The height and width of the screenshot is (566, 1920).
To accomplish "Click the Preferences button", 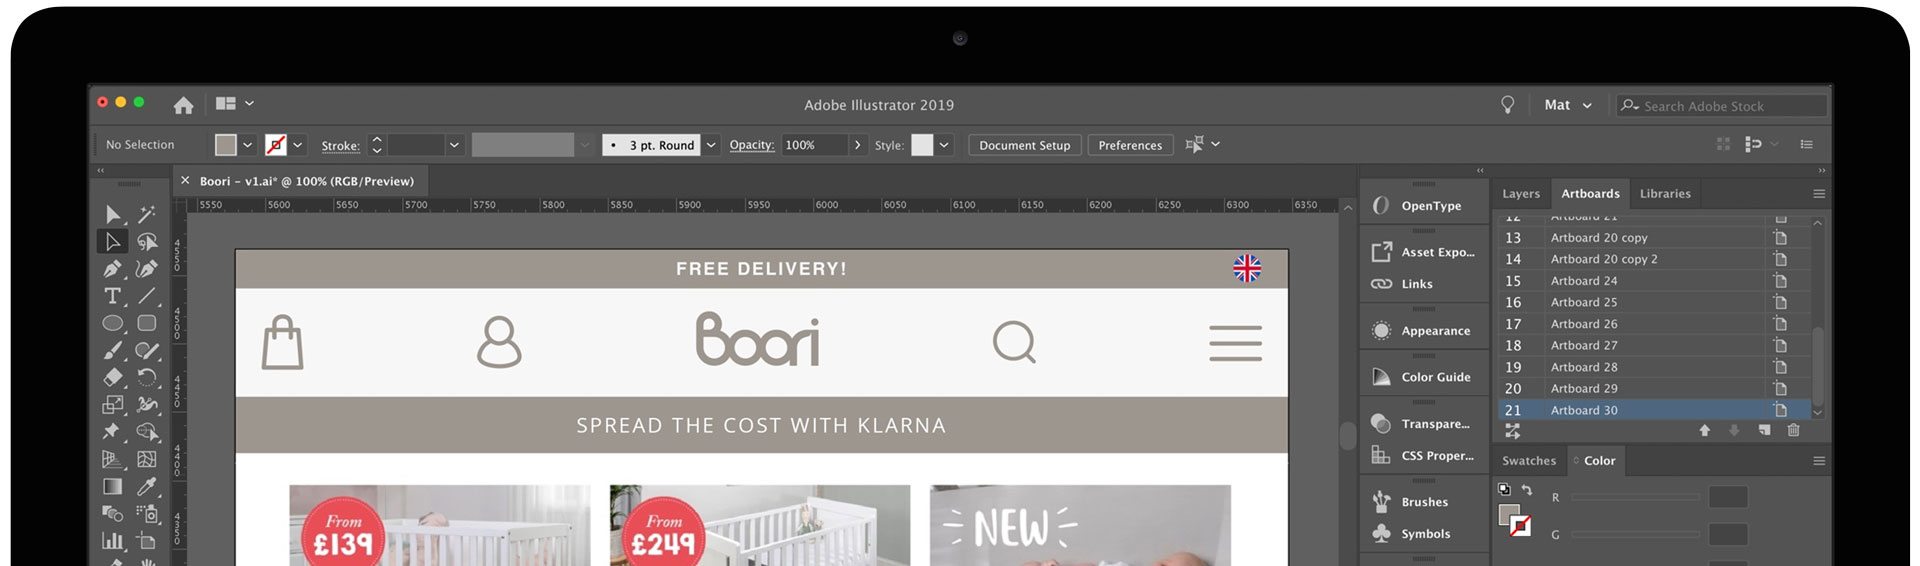I will click(1130, 145).
